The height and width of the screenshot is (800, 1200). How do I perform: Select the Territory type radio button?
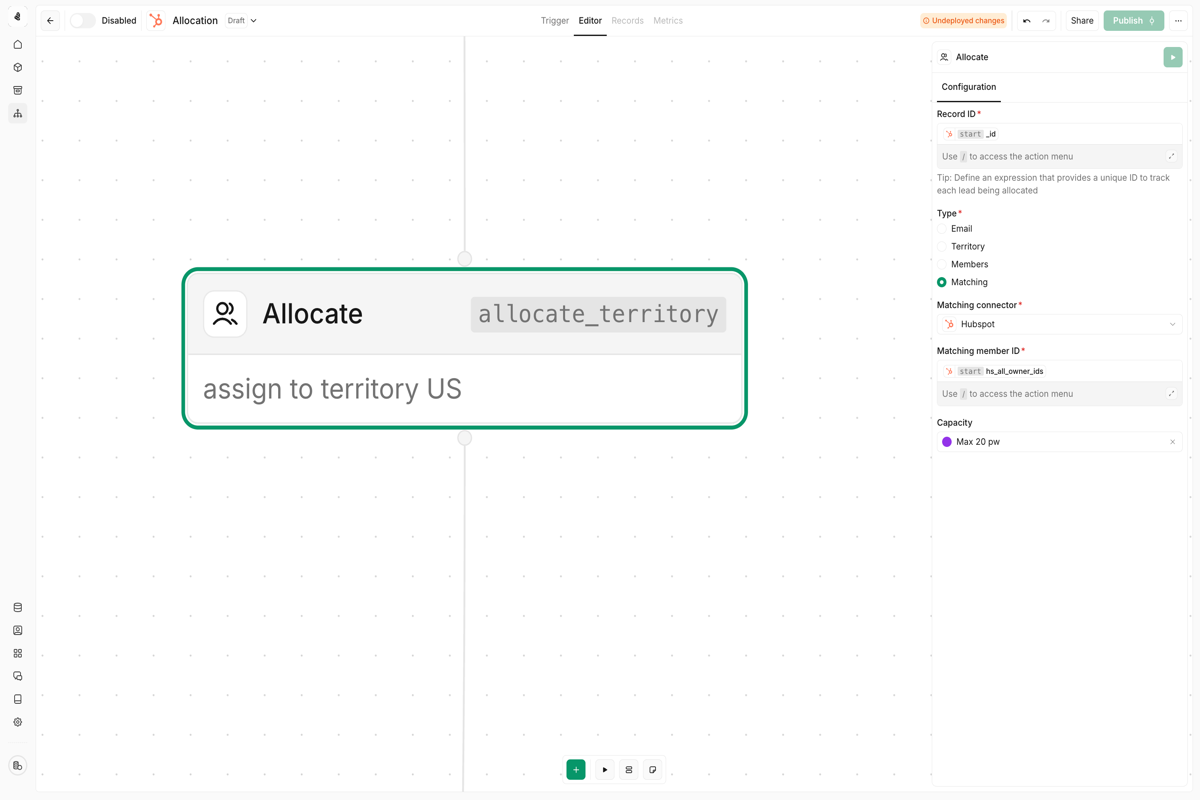click(x=942, y=246)
